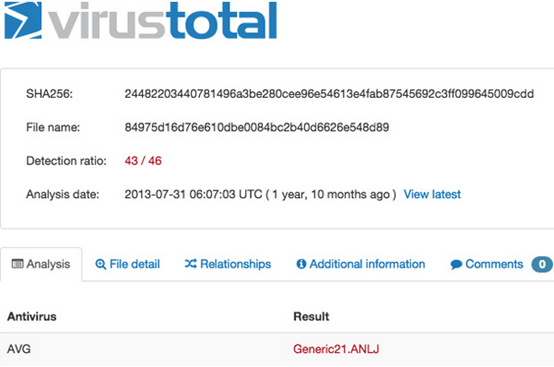Screen dimensions: 554x367
Task: Follow the View latest link
Action: (432, 194)
